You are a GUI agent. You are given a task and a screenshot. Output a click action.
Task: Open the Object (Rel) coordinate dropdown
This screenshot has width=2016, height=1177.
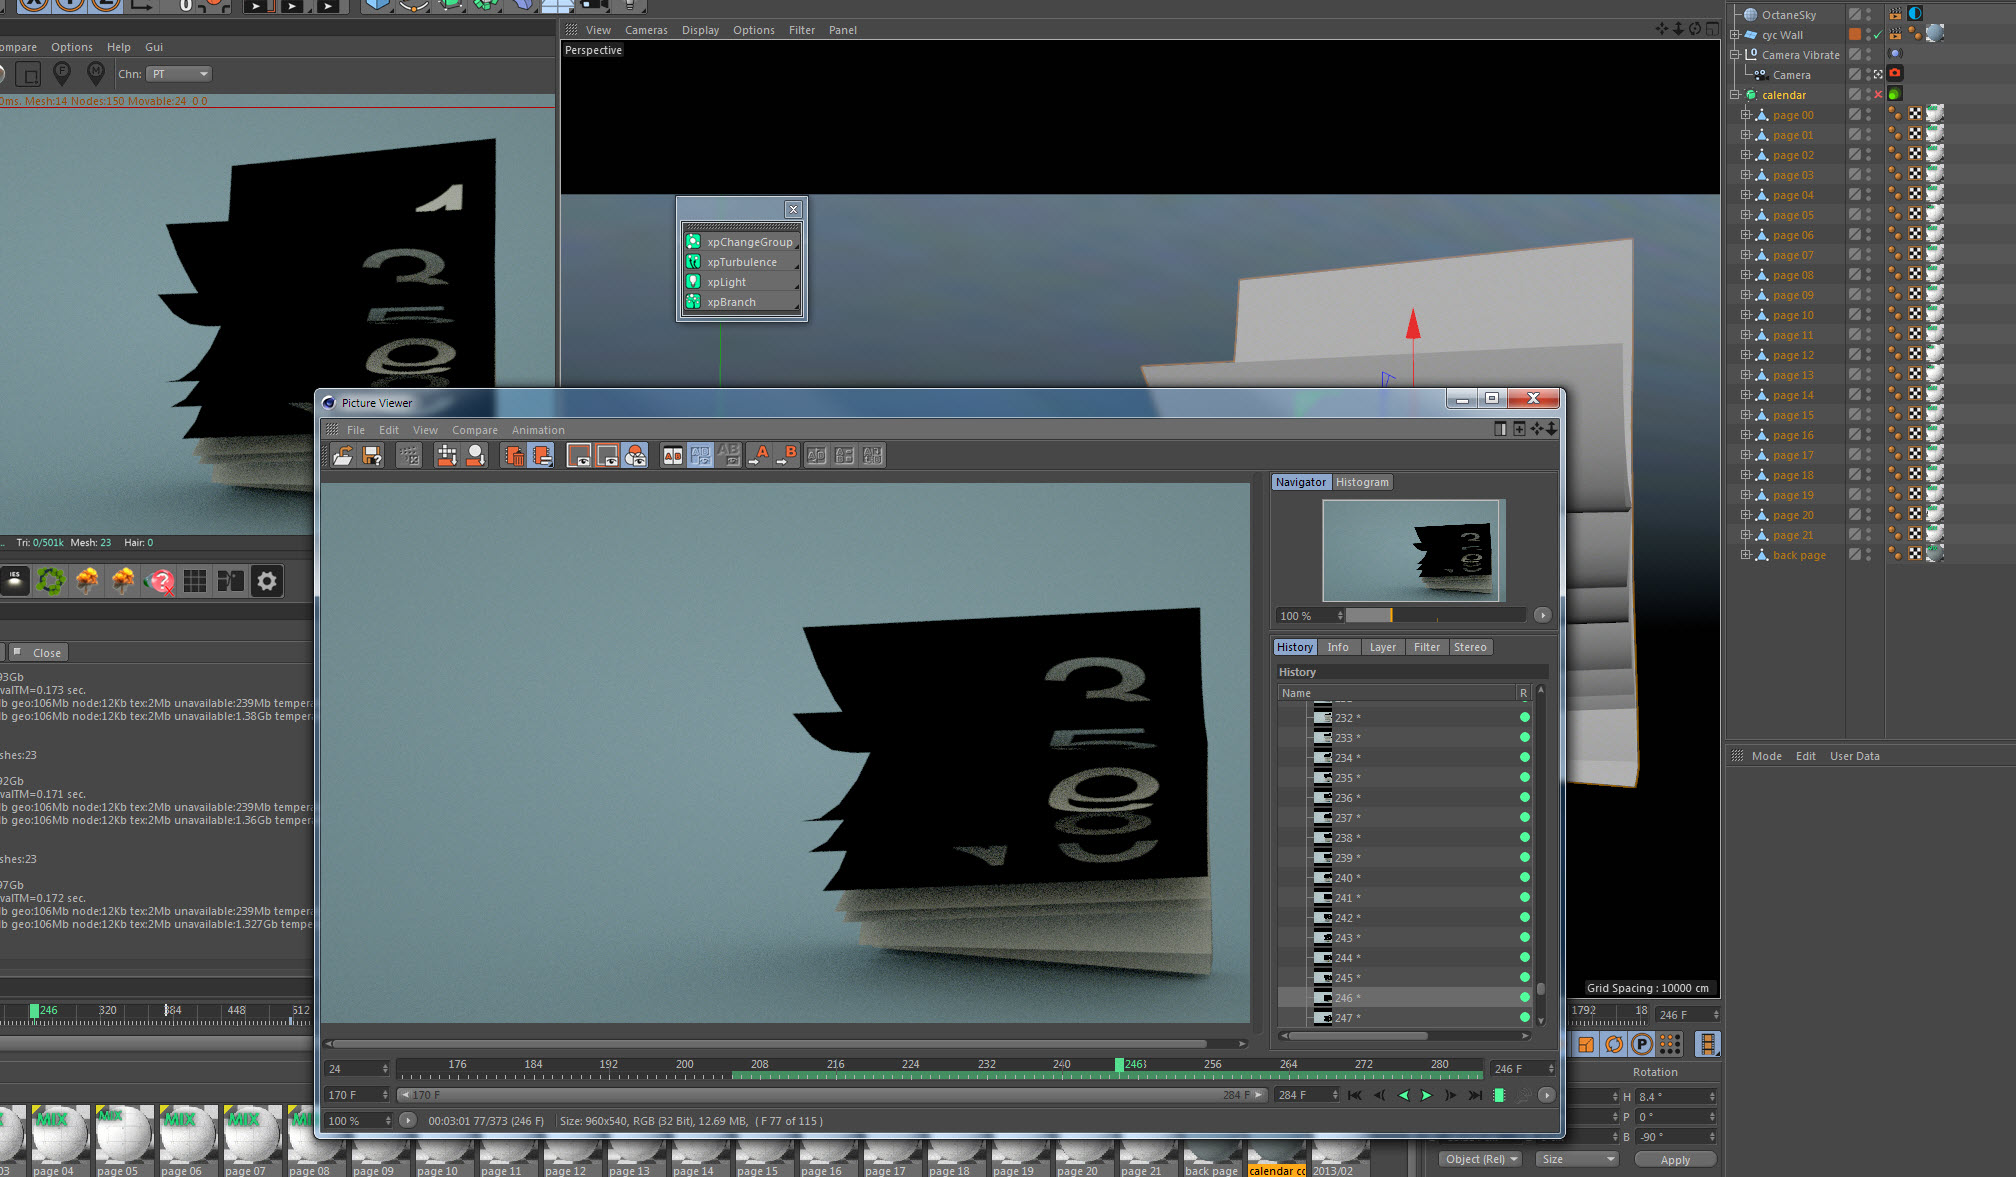(x=1480, y=1159)
